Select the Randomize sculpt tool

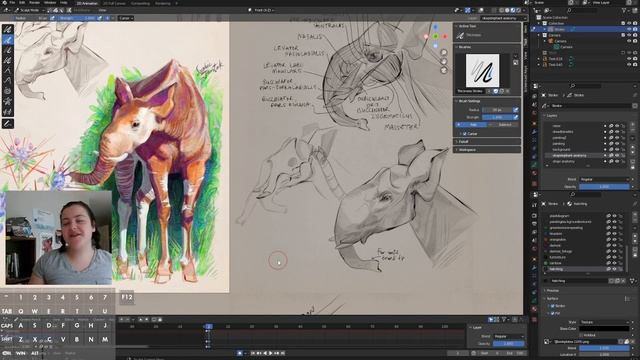(x=8, y=60)
